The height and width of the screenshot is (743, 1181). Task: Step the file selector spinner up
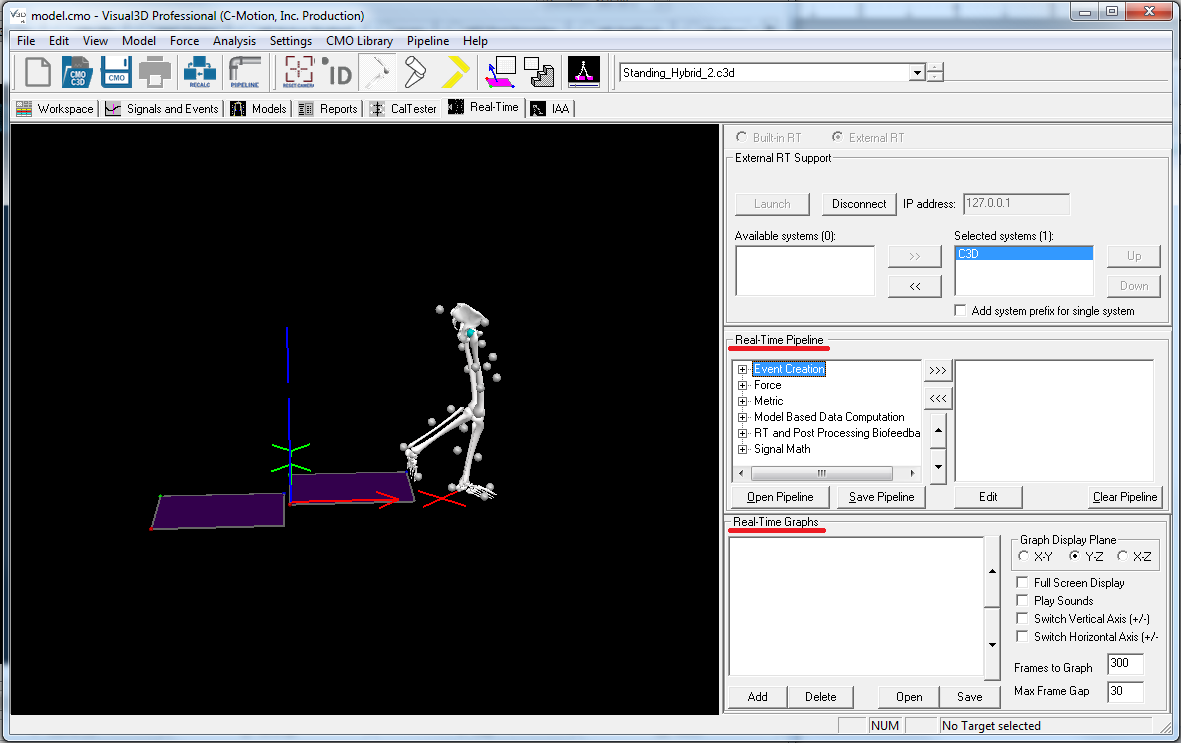coord(935,68)
